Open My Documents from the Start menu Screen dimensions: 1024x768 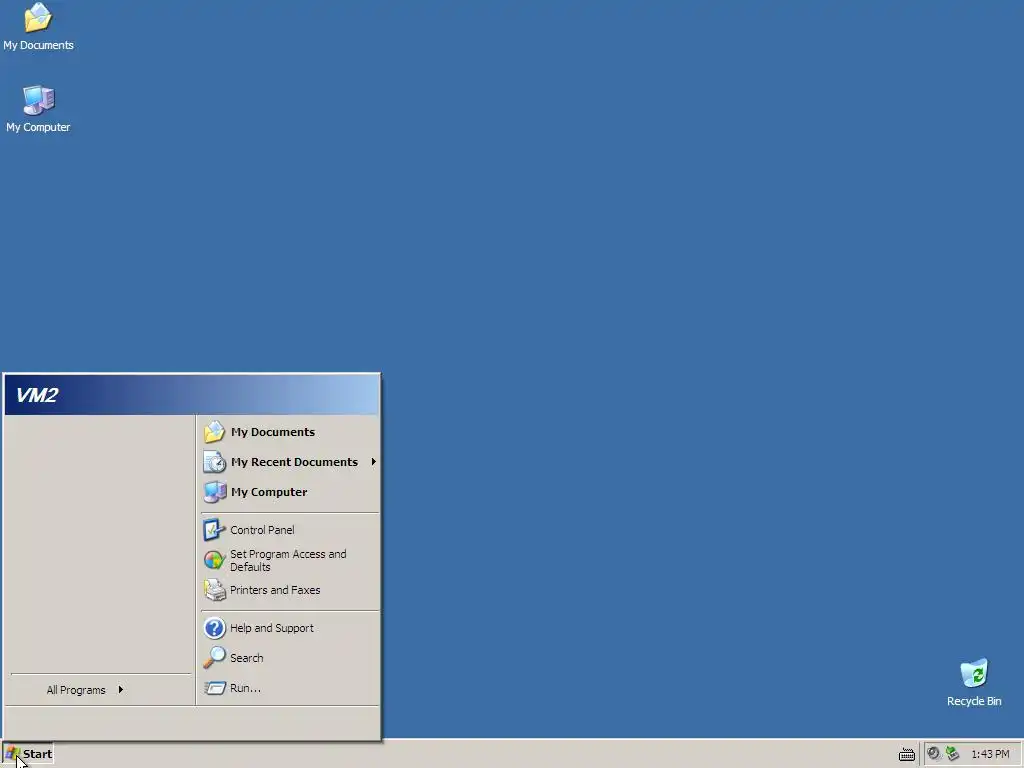point(289,432)
